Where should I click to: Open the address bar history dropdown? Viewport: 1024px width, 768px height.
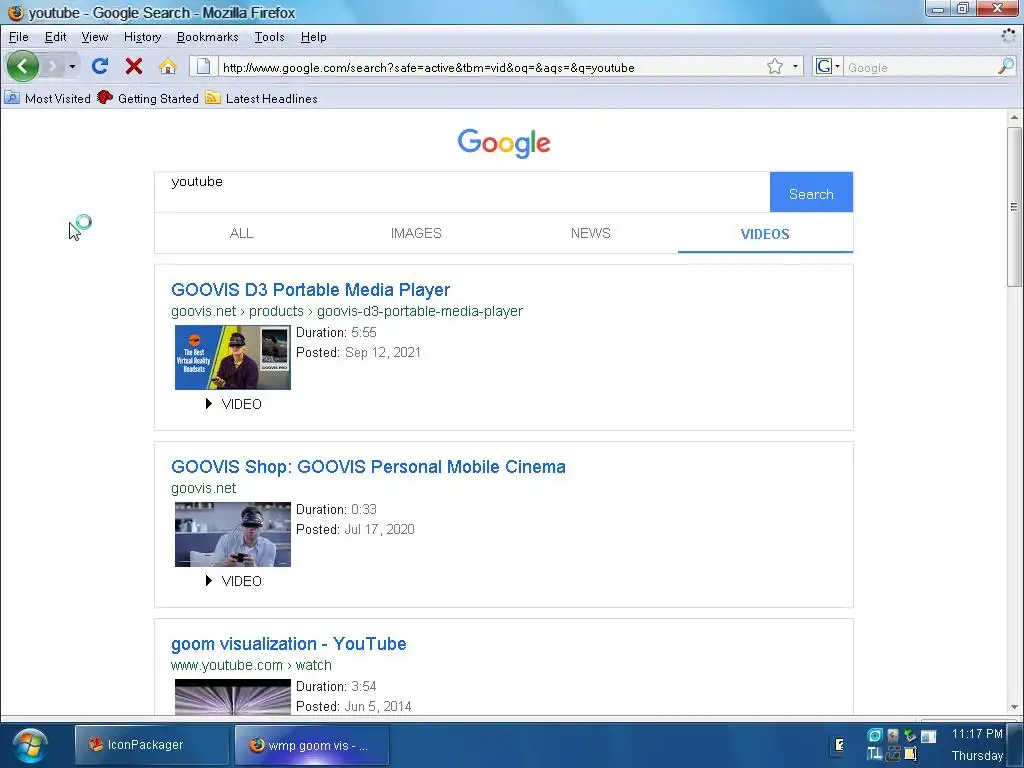795,67
